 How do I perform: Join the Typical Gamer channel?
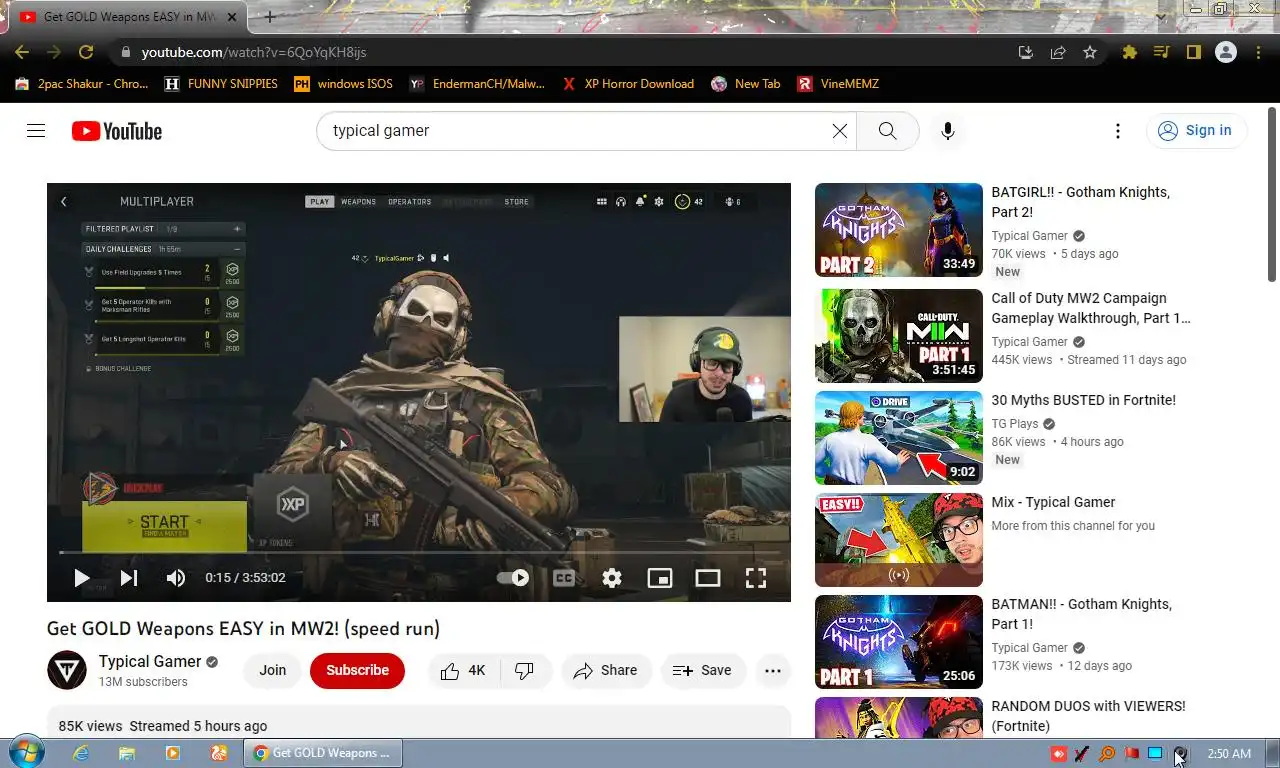[x=273, y=671]
